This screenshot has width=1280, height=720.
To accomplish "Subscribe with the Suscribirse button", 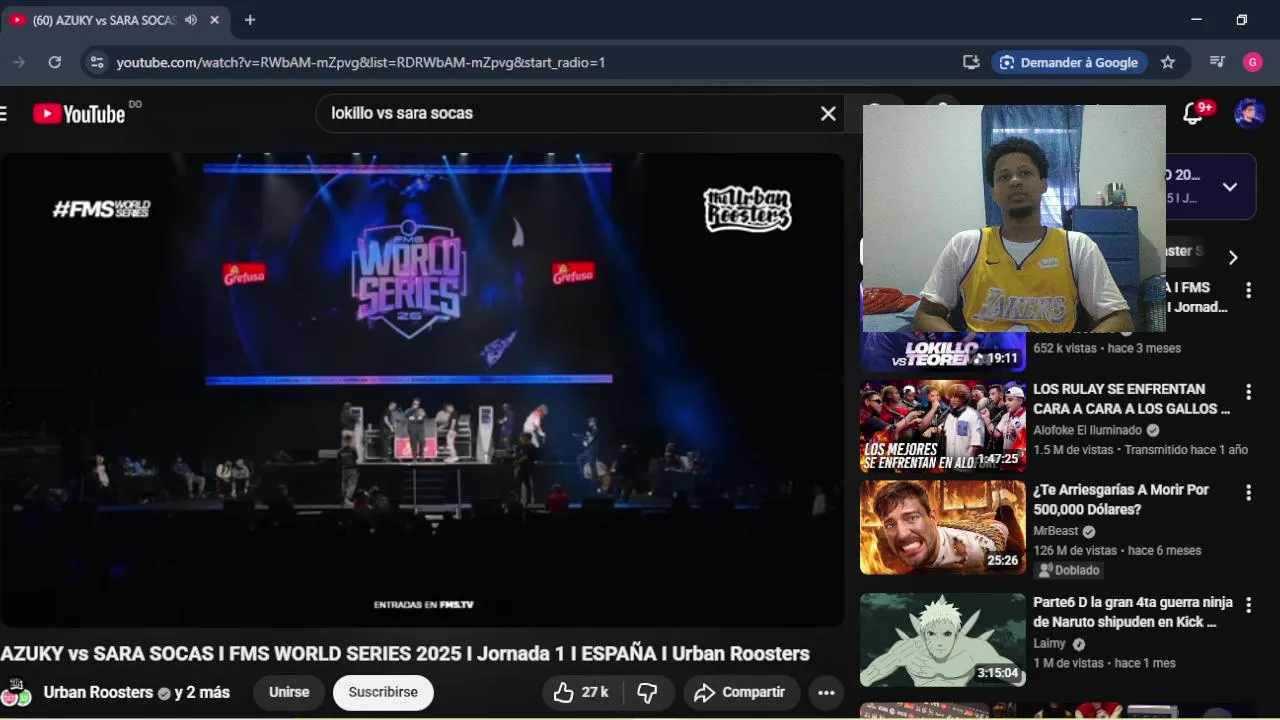I will coord(383,692).
